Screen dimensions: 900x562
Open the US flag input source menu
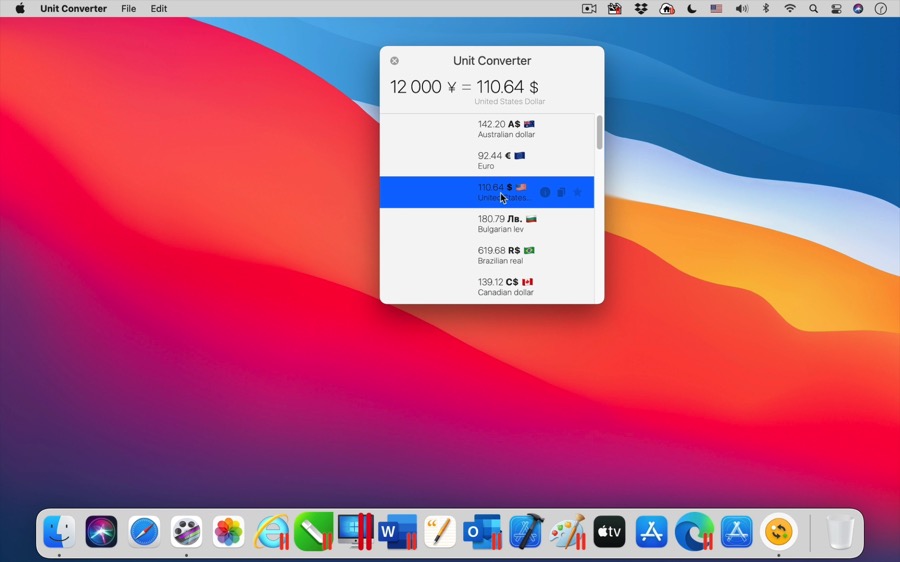pyautogui.click(x=716, y=9)
